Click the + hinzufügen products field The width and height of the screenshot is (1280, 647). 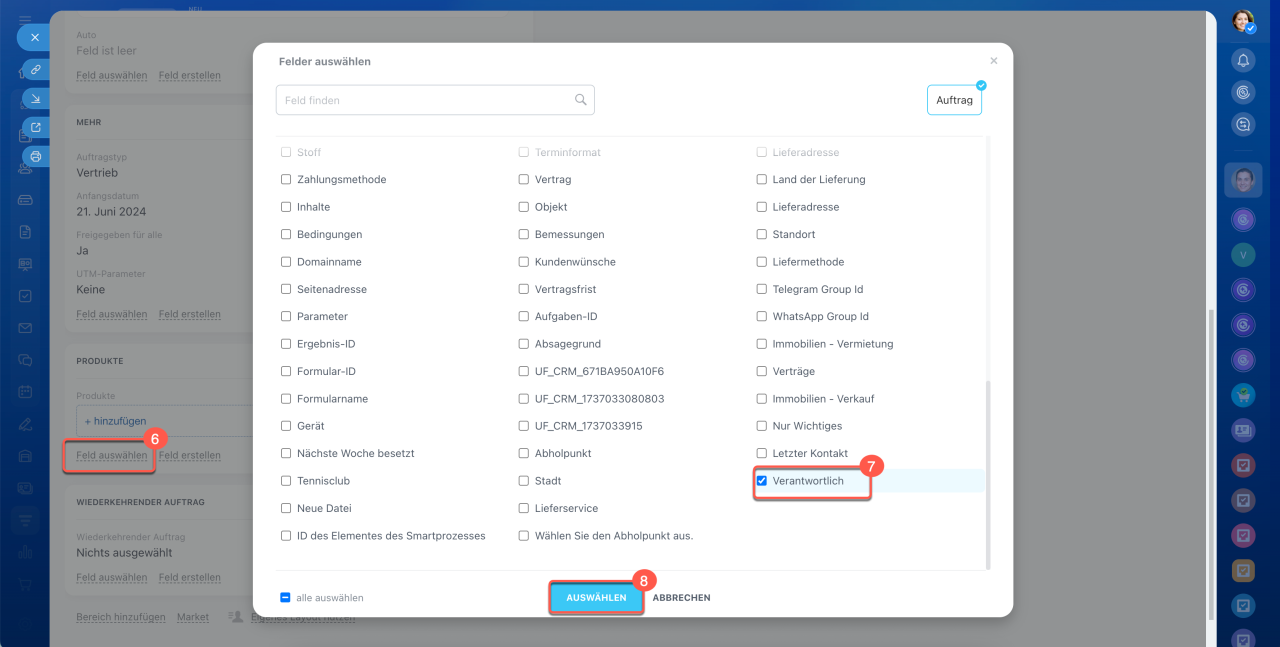click(x=165, y=421)
